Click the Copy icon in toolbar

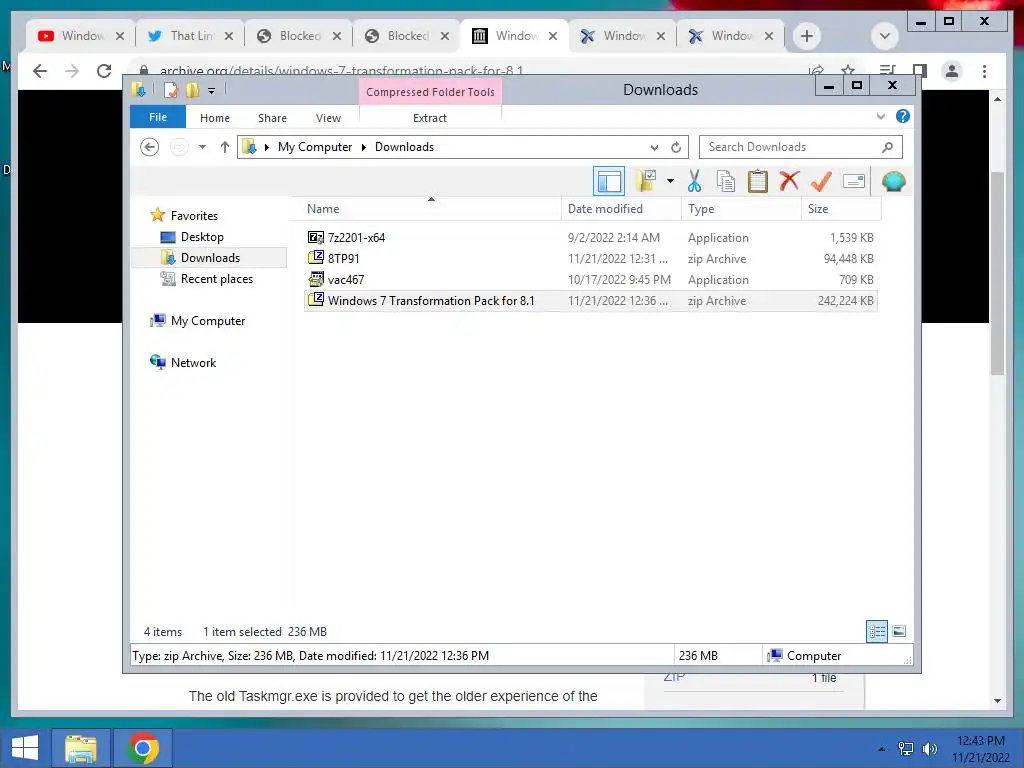(726, 181)
